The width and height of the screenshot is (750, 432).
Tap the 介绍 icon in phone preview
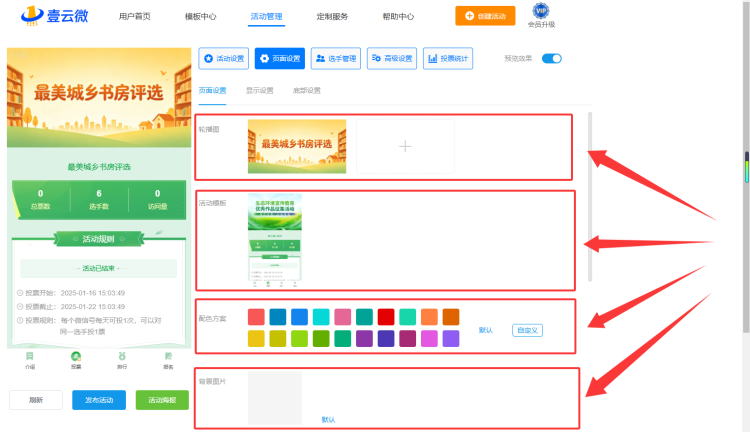(30, 360)
